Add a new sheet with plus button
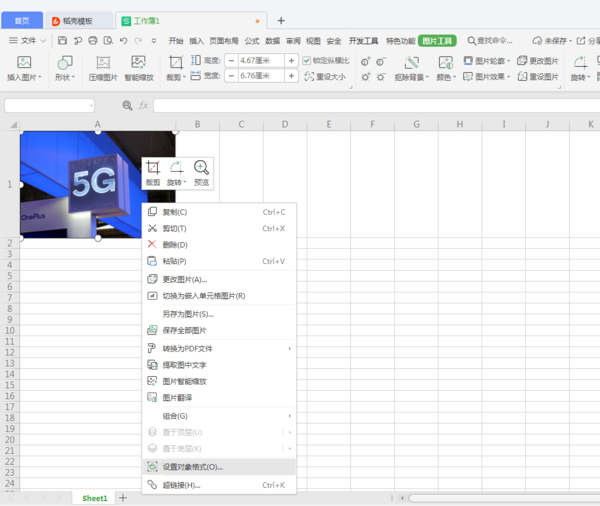 (x=123, y=498)
